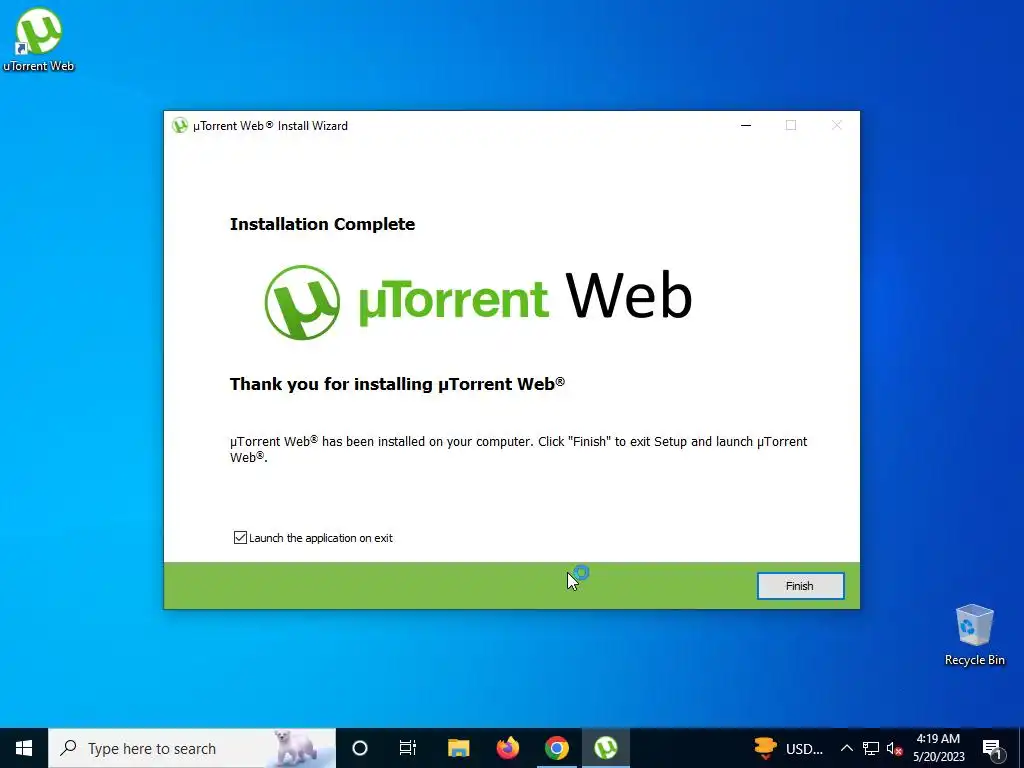
Task: Click the taskbar search box
Action: (x=192, y=748)
